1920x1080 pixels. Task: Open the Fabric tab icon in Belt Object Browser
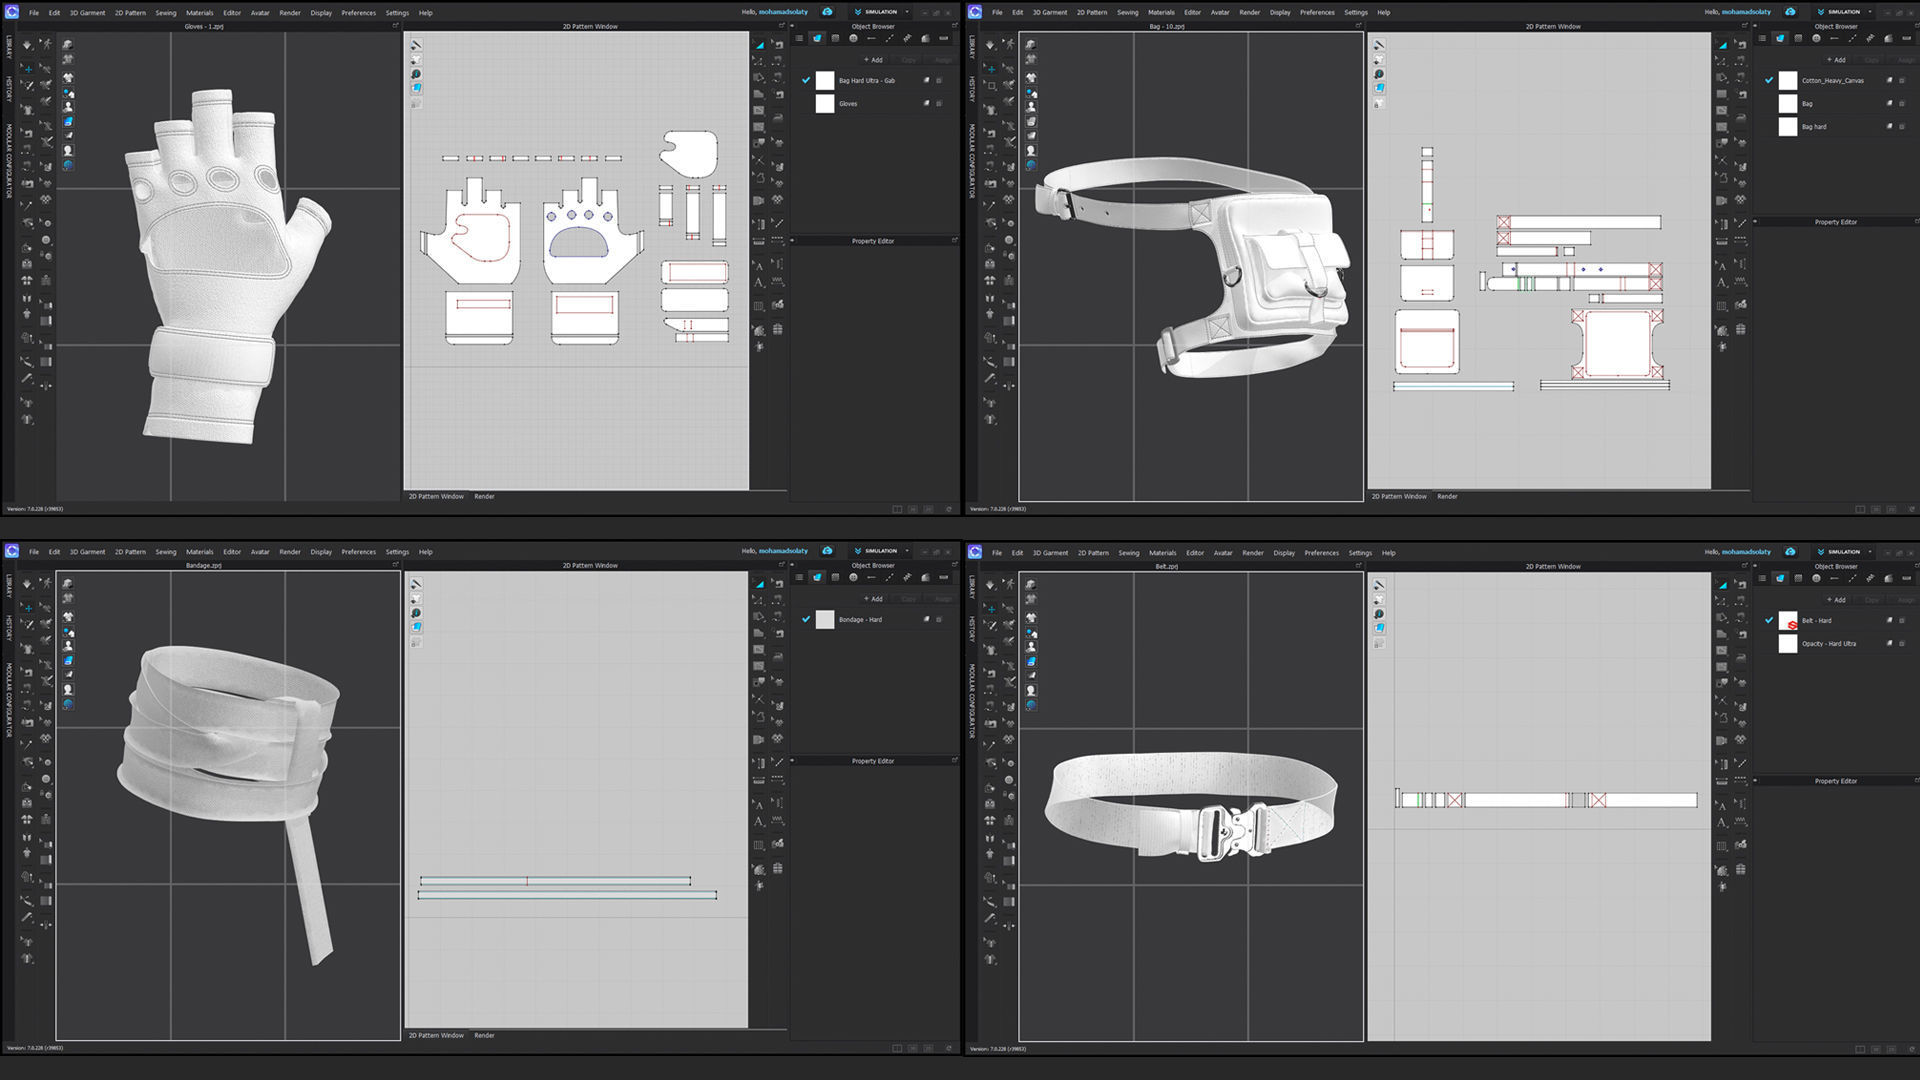[x=1780, y=578]
